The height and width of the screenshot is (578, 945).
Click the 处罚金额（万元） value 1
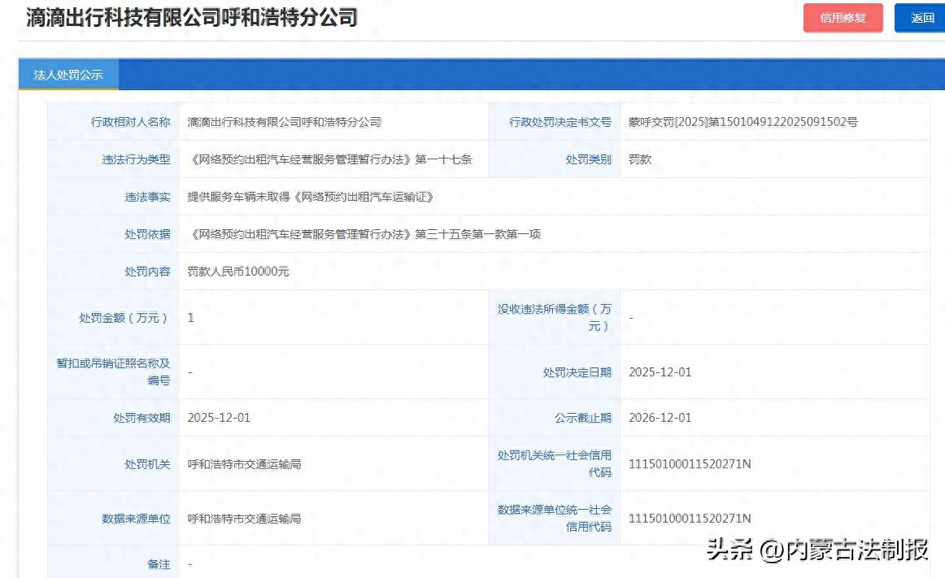pyautogui.click(x=191, y=317)
